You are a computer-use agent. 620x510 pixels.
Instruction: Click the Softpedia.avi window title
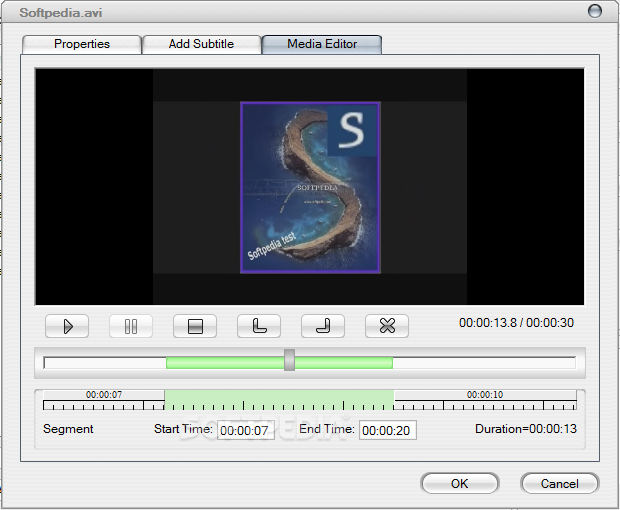pyautogui.click(x=61, y=13)
